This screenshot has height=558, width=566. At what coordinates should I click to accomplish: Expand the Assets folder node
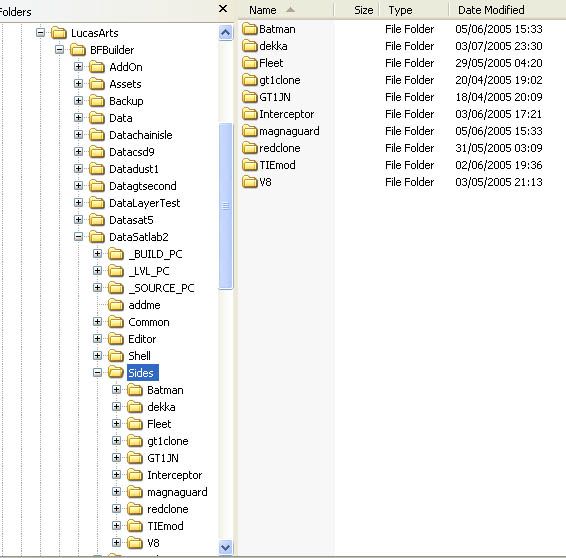(x=78, y=84)
